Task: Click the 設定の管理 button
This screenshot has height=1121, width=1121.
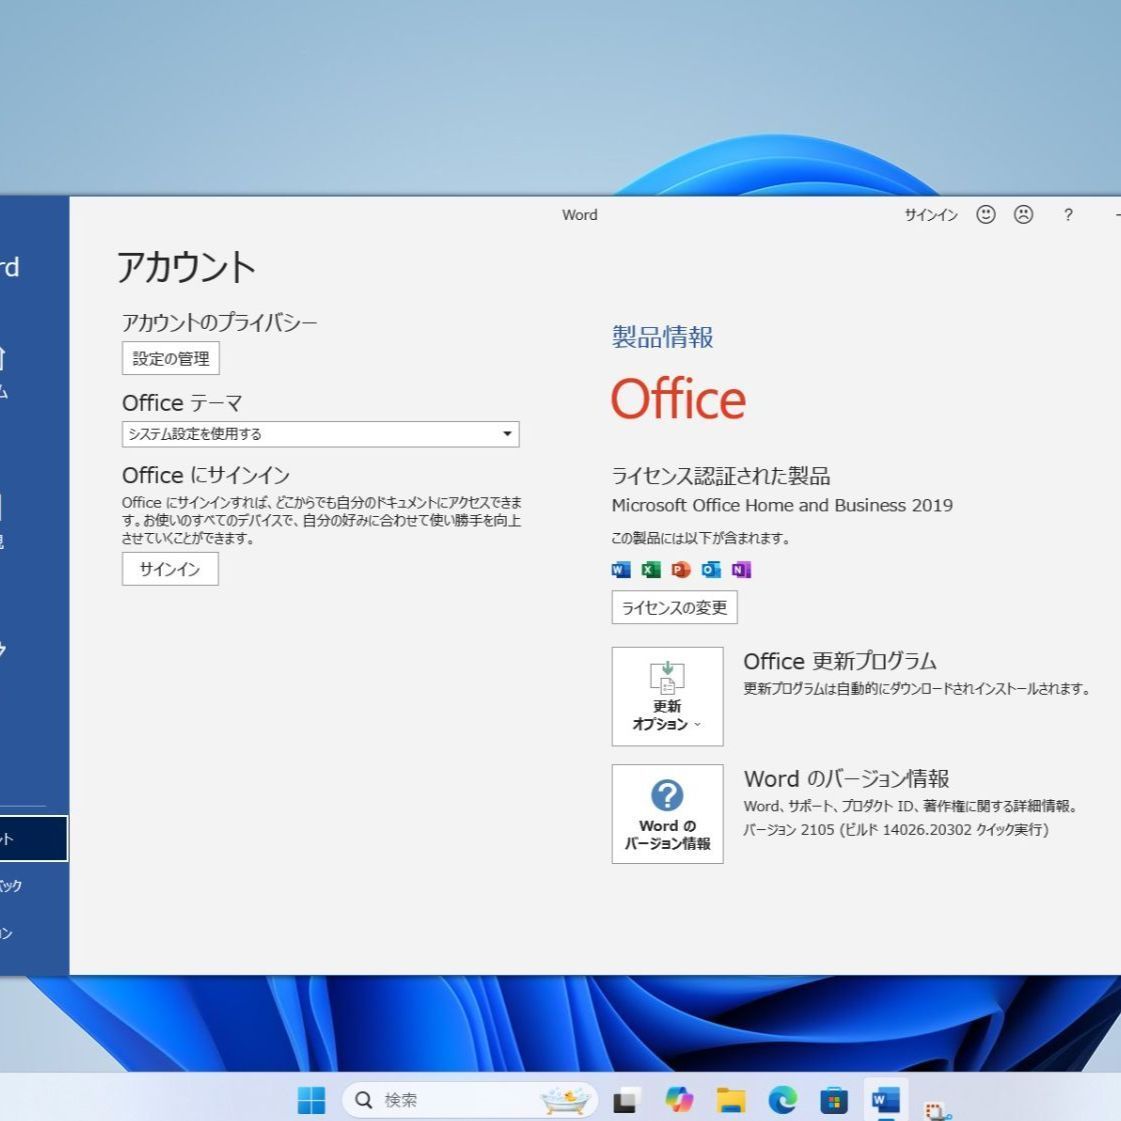Action: (171, 358)
